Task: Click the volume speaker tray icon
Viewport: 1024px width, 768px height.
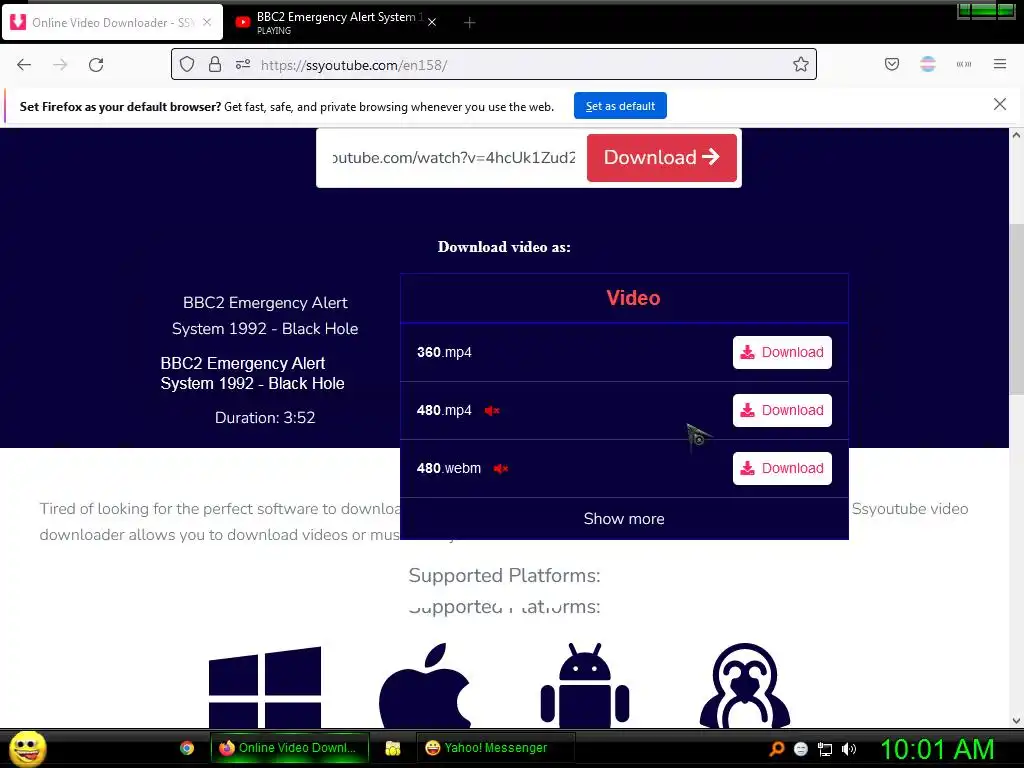Action: click(849, 749)
